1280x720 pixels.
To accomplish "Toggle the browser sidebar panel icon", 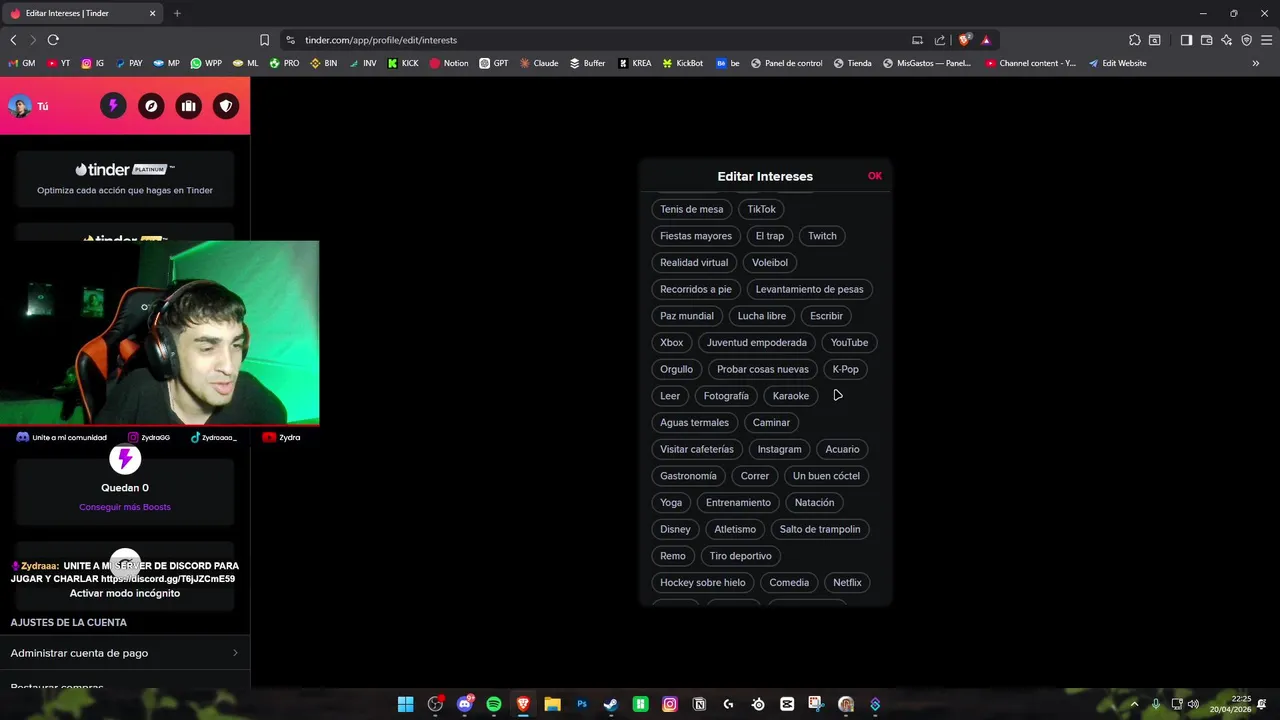I will coord(1186,40).
